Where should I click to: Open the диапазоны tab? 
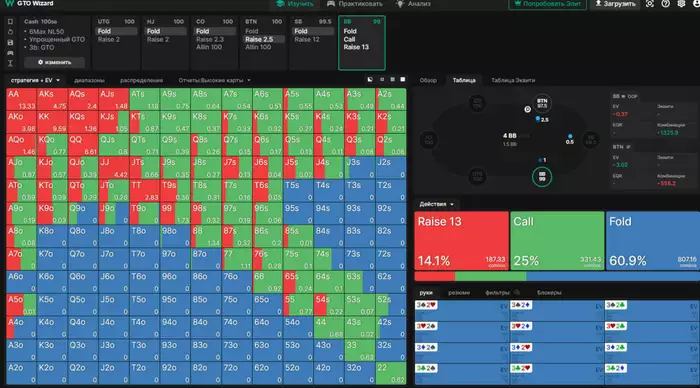[x=89, y=80]
